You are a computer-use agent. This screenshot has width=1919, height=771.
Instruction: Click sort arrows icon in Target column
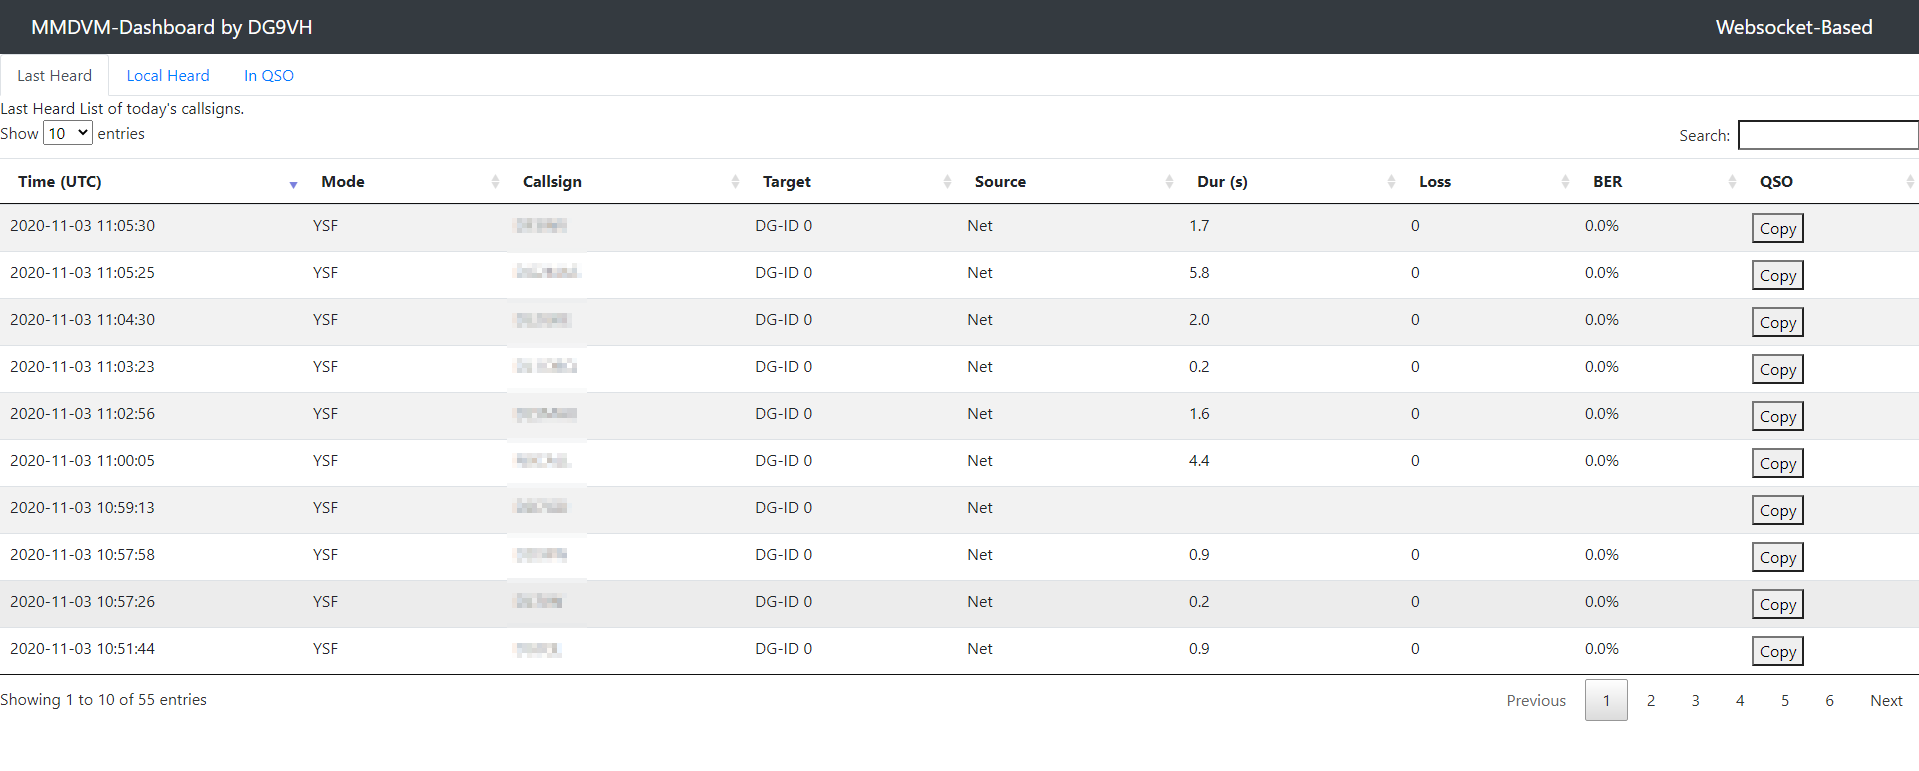coord(947,182)
